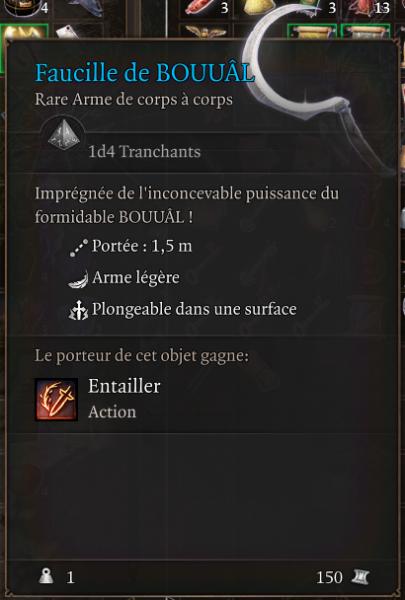Select the winged insect inventory item
This screenshot has width=405, height=600.
pos(206,31)
